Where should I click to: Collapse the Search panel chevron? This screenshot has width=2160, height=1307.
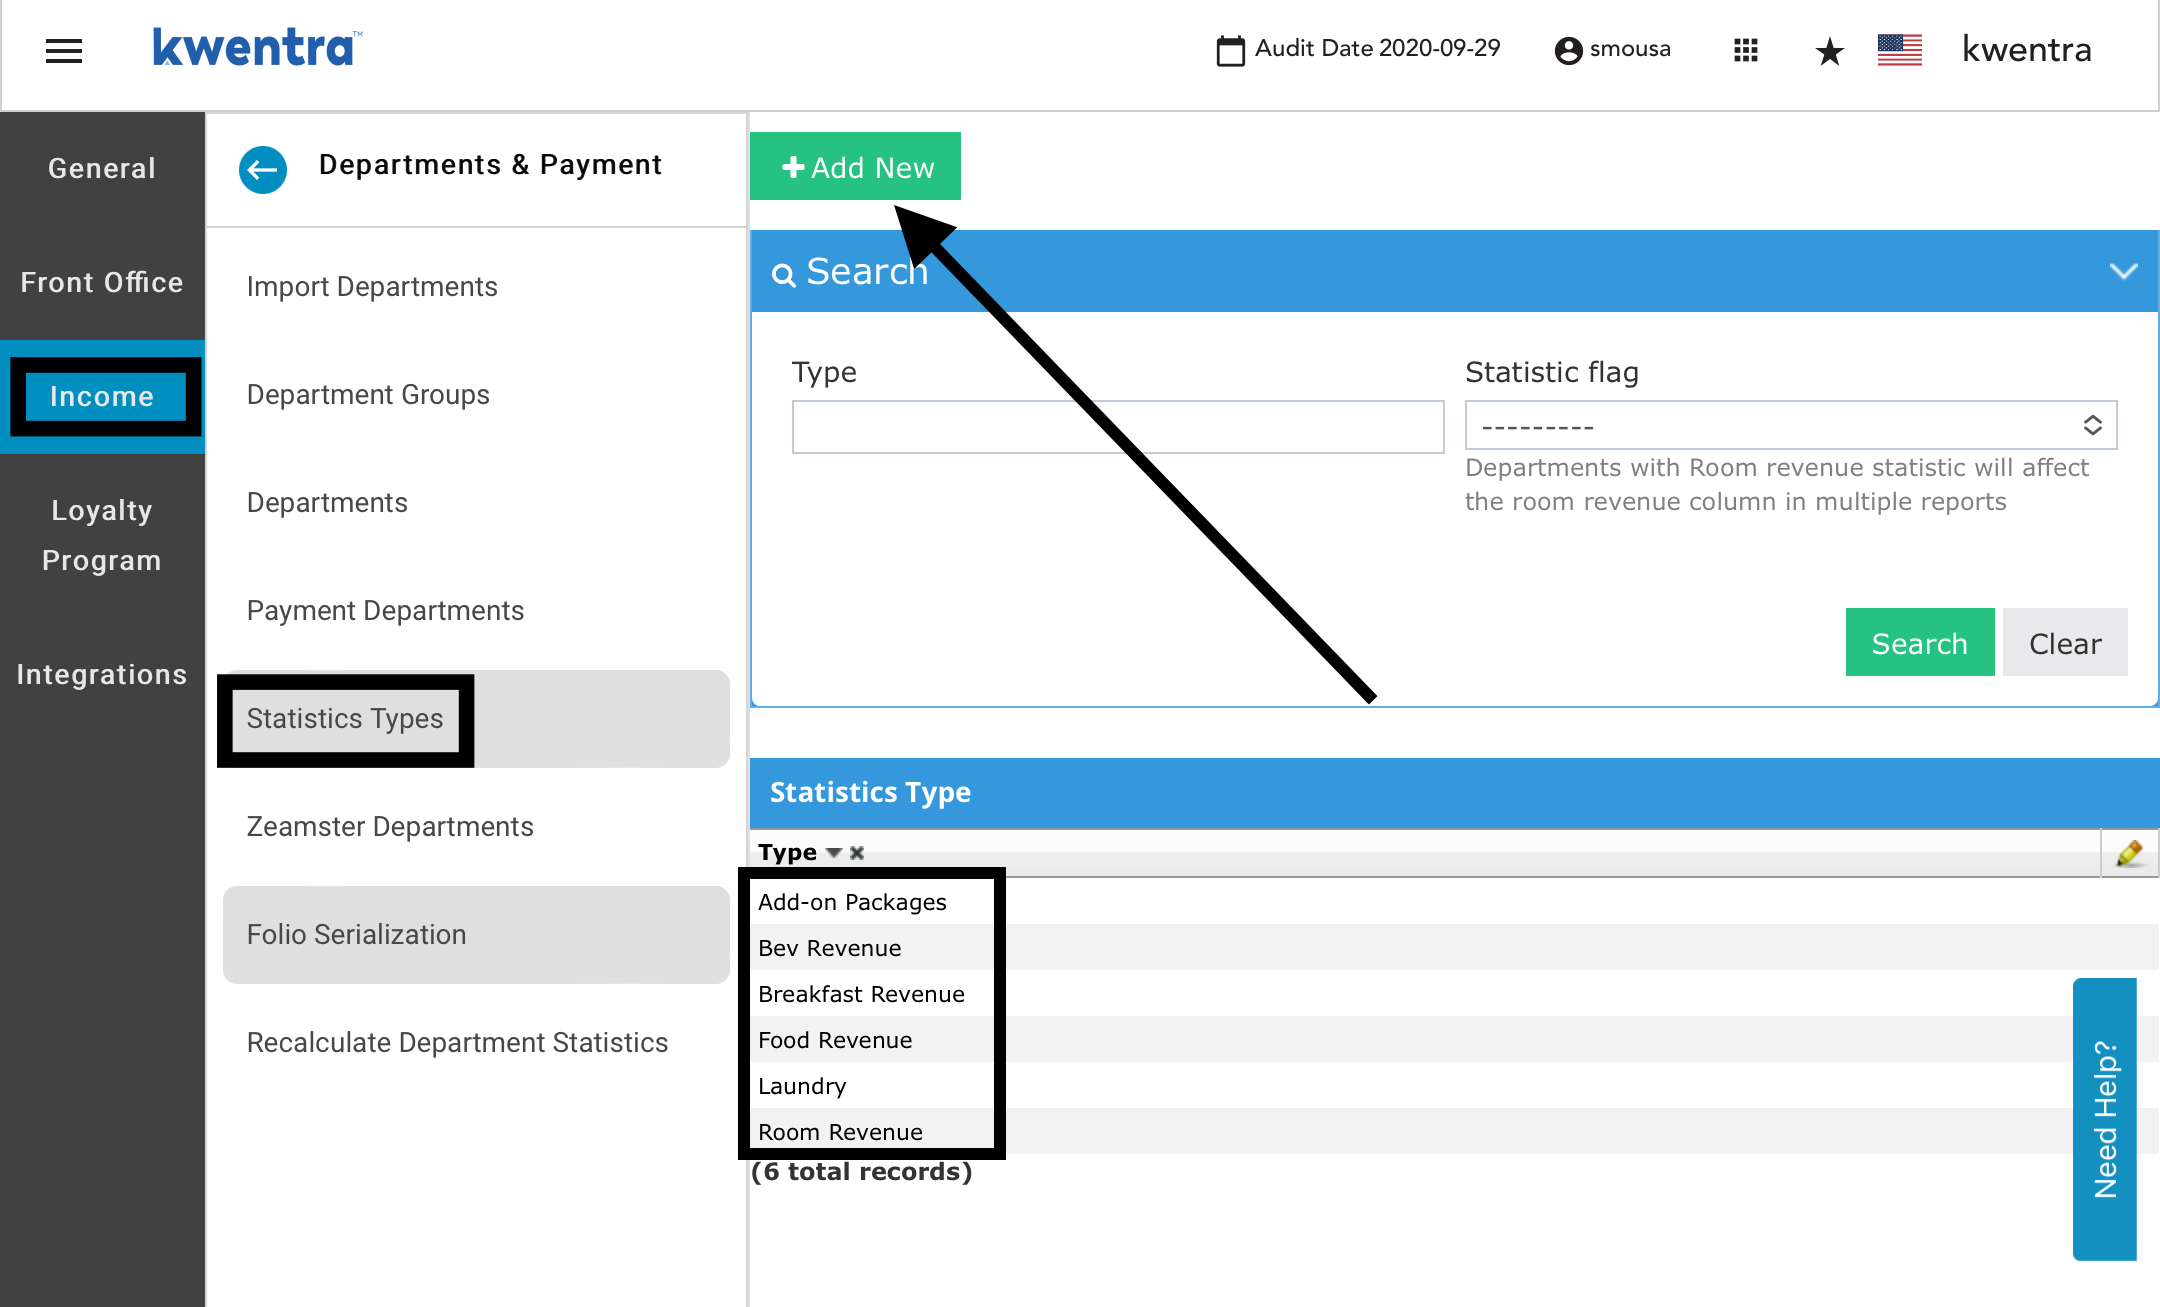2123,271
